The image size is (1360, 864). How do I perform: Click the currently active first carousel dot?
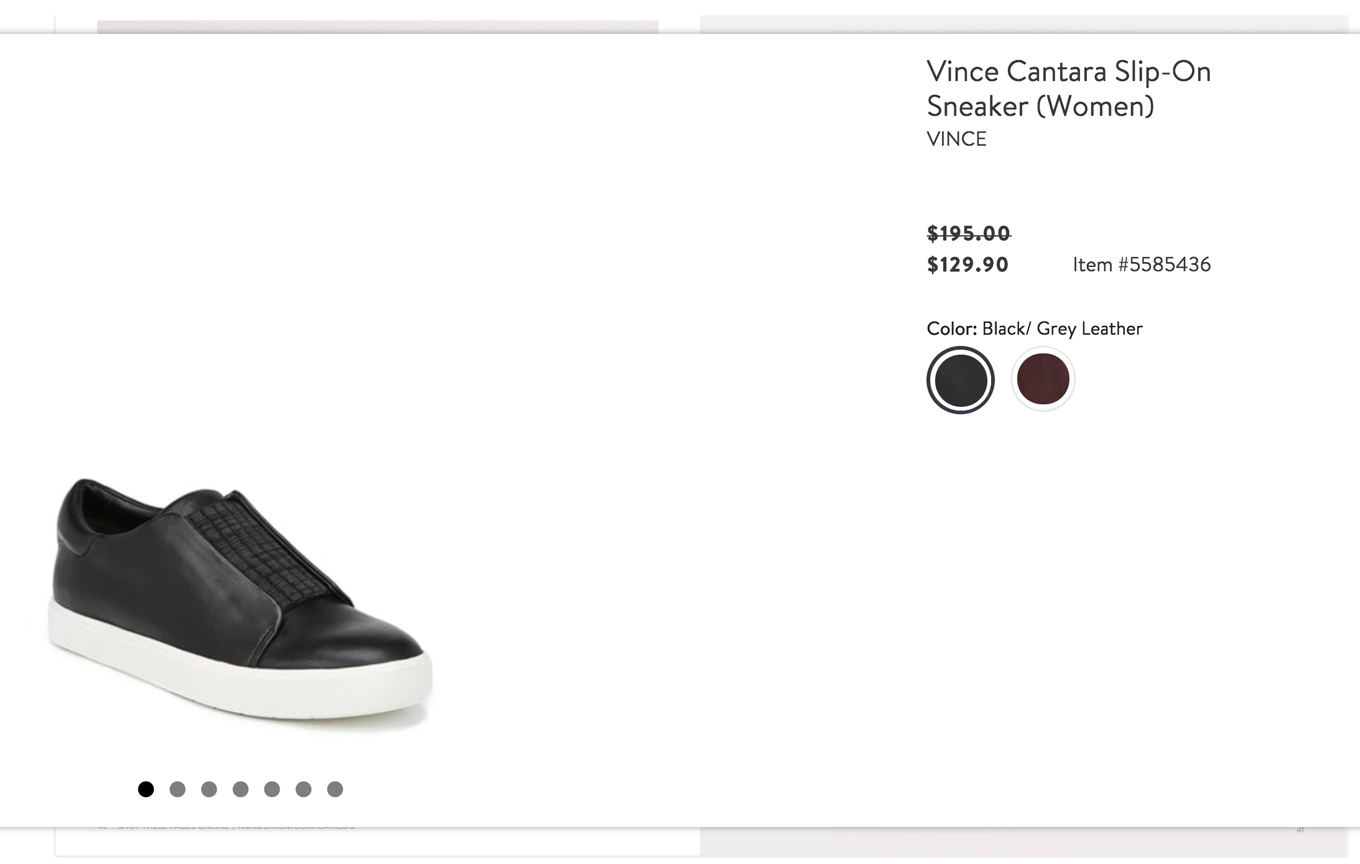[145, 789]
